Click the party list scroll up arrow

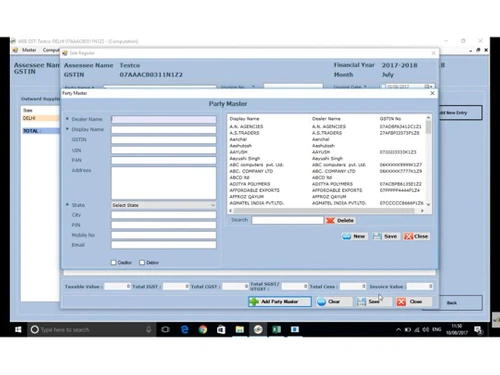click(428, 118)
